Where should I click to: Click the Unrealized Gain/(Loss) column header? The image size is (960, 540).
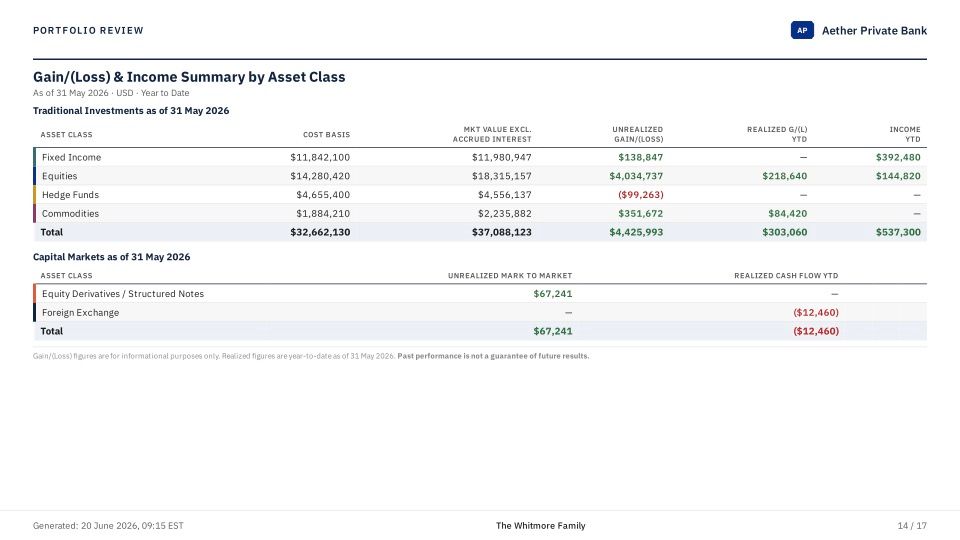[x=637, y=134]
